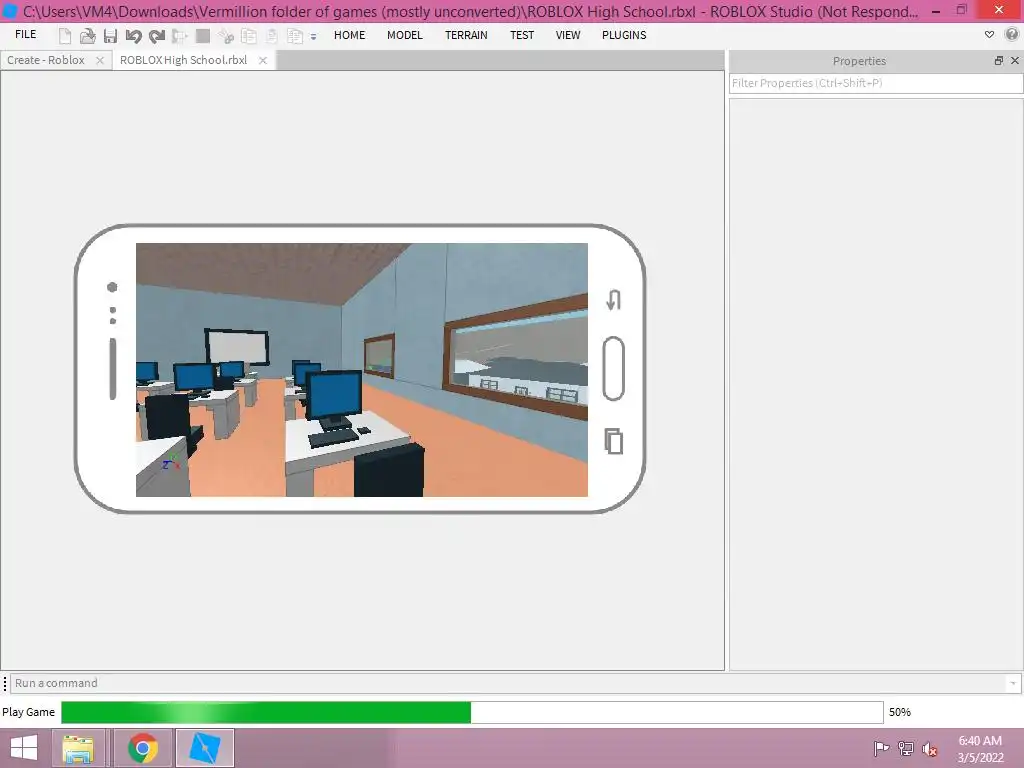
Task: Click the grey Stop square icon
Action: click(202, 36)
